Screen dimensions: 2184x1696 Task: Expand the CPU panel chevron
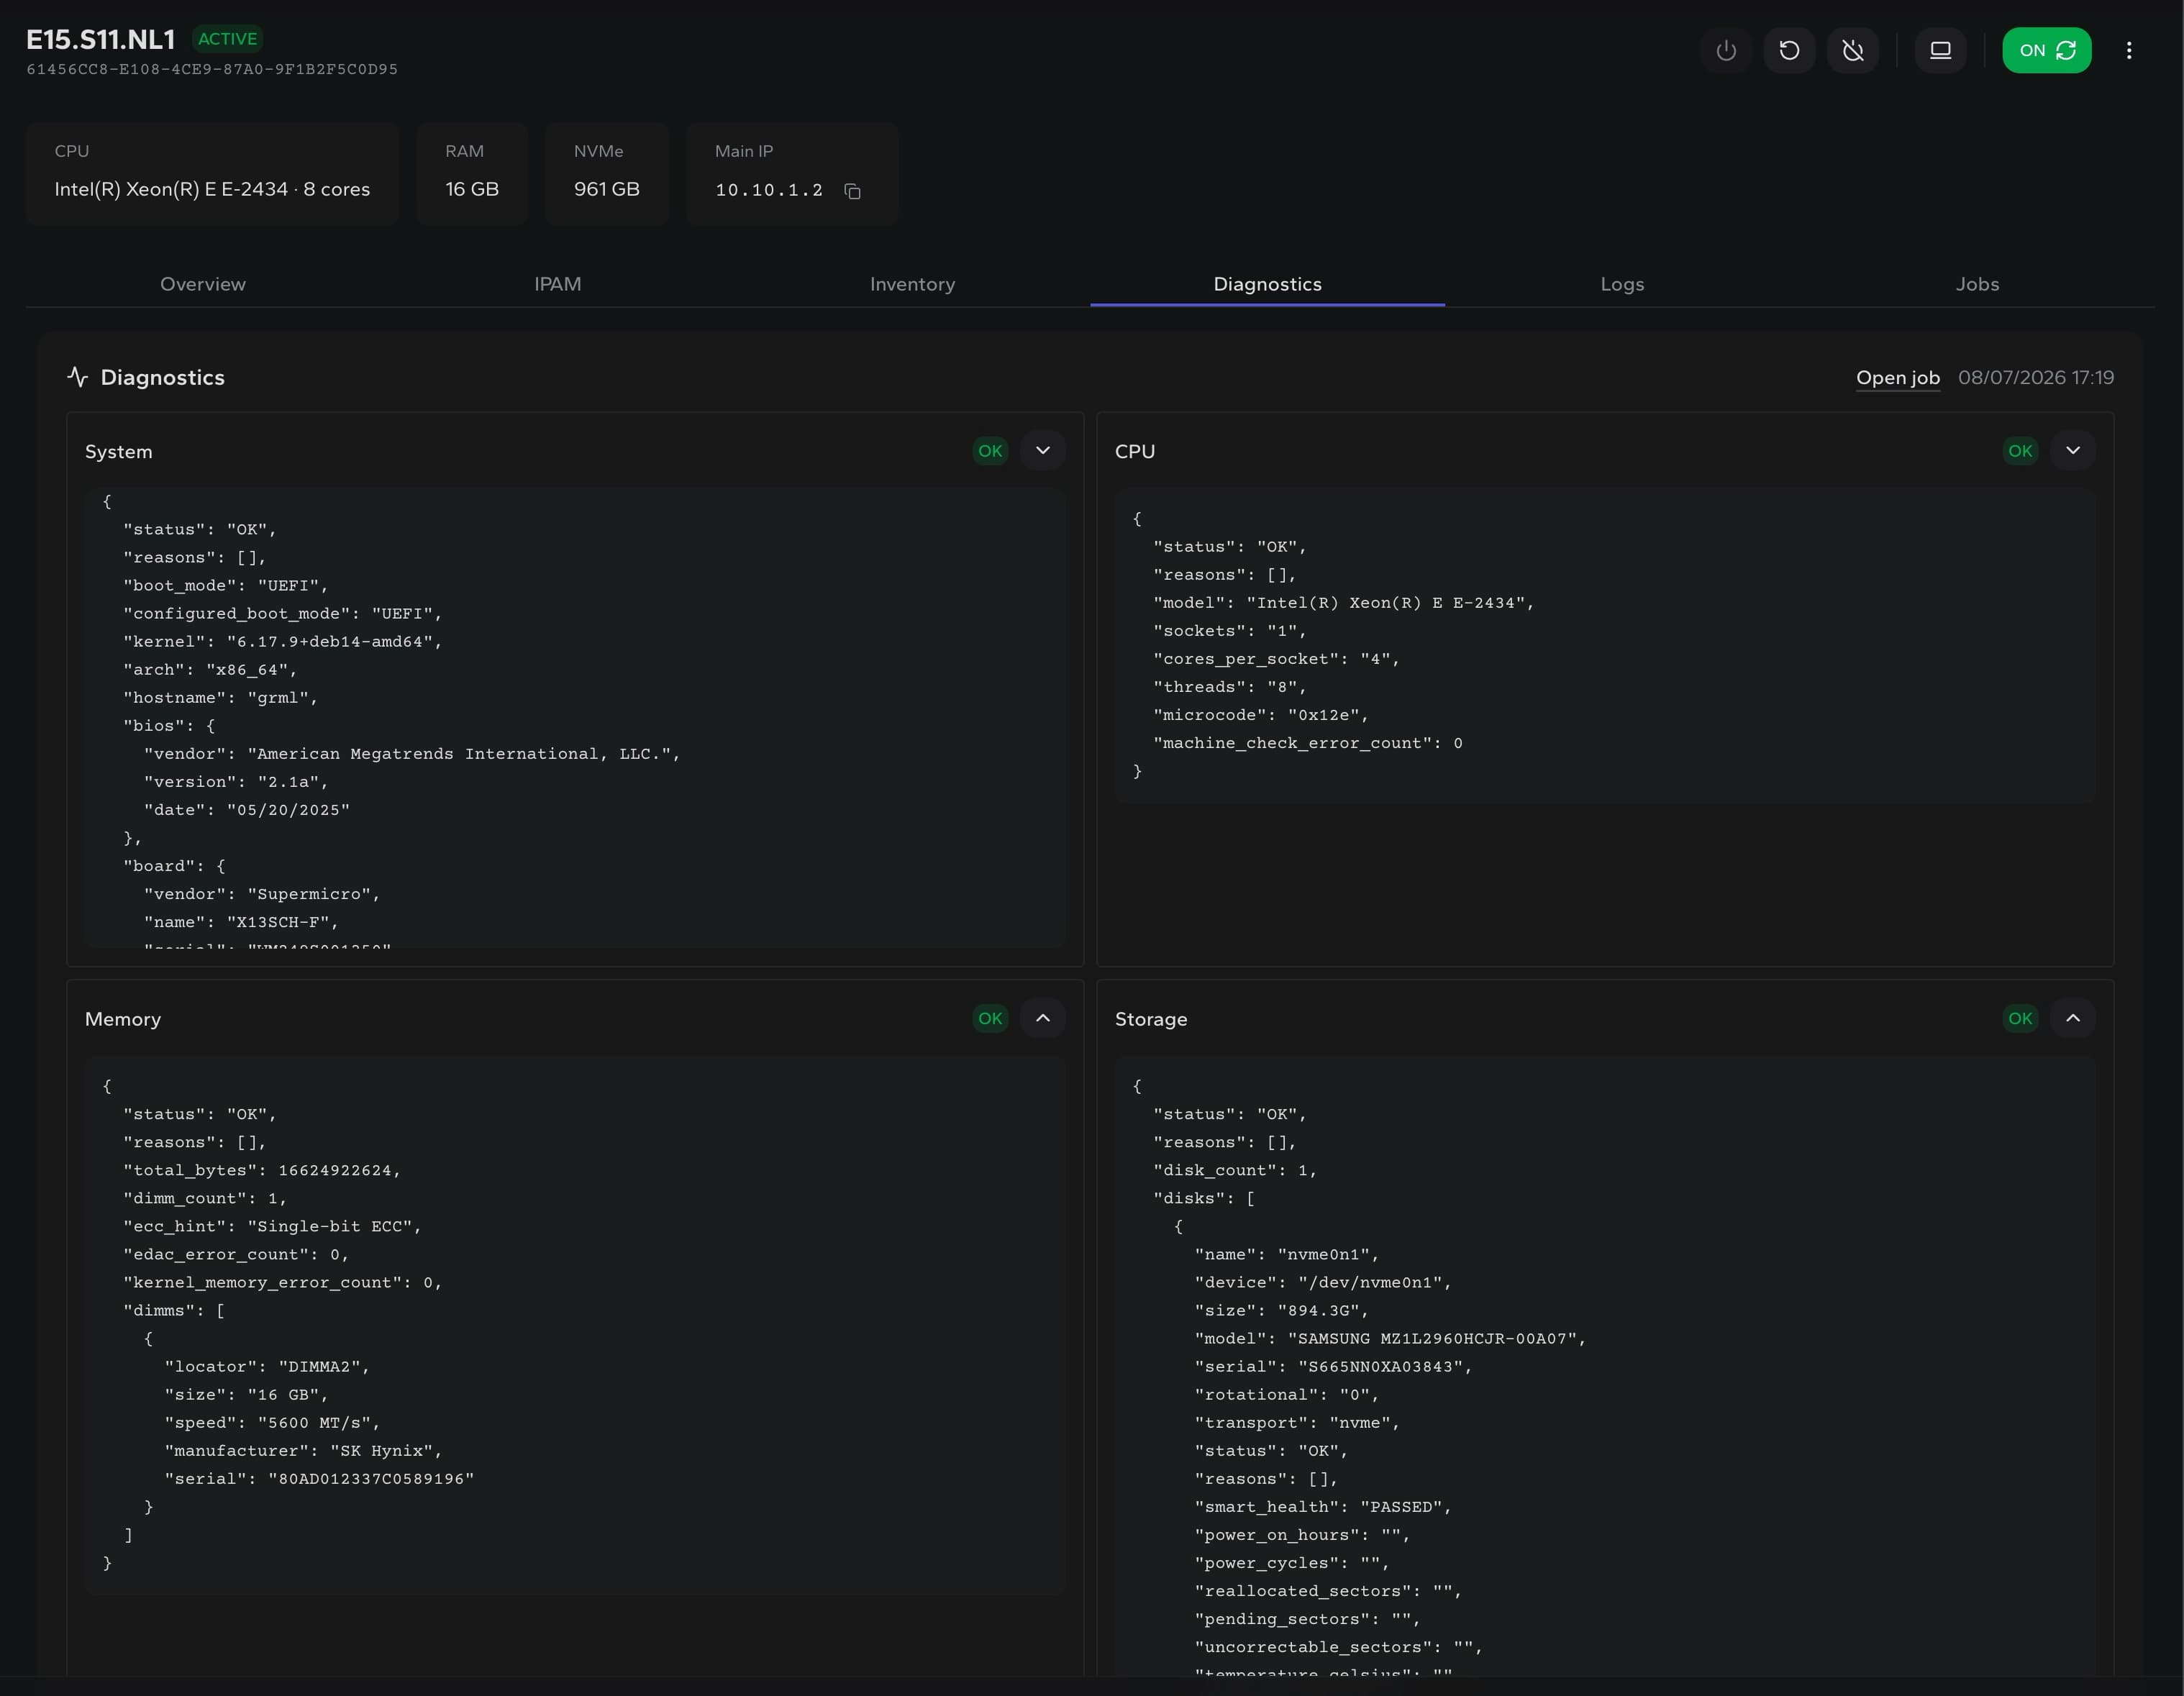click(x=2073, y=450)
